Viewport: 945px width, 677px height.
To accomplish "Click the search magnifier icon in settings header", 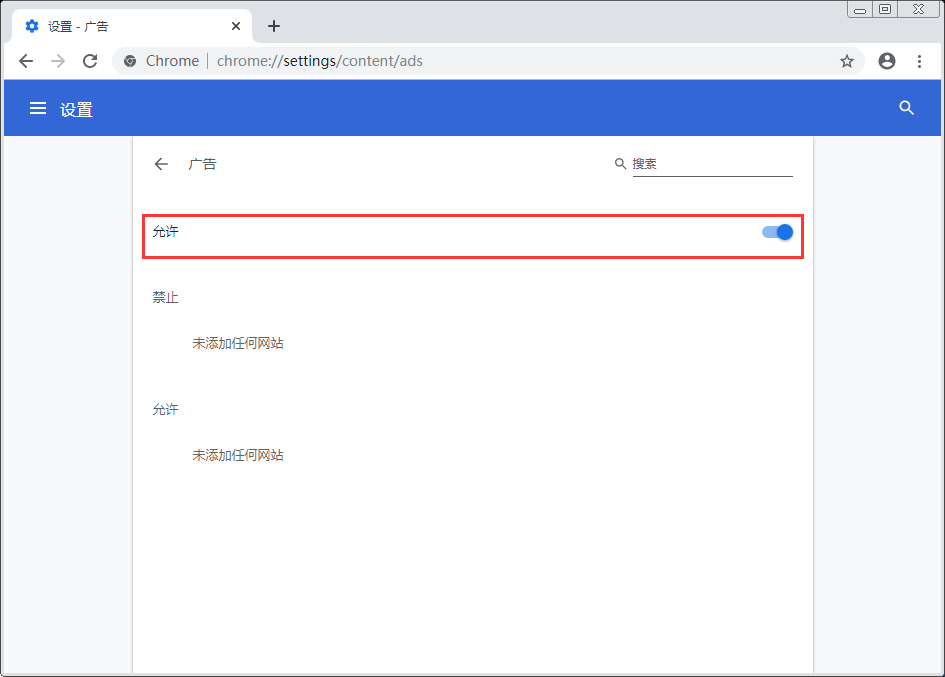I will tap(906, 108).
